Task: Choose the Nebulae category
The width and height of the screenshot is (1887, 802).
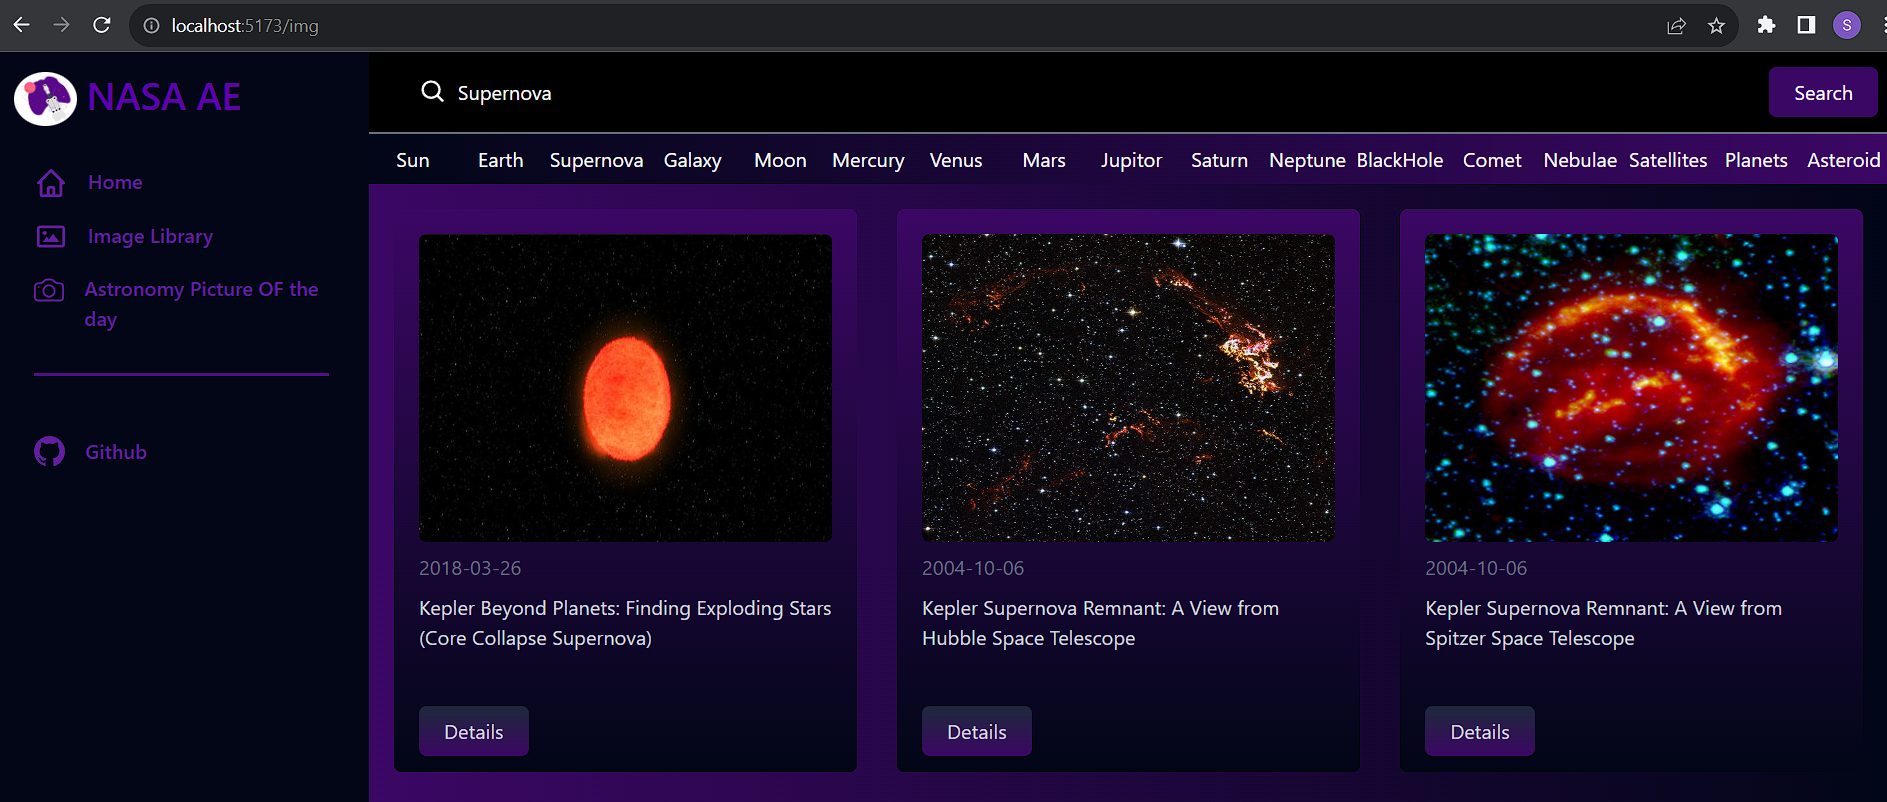Action: tap(1579, 160)
